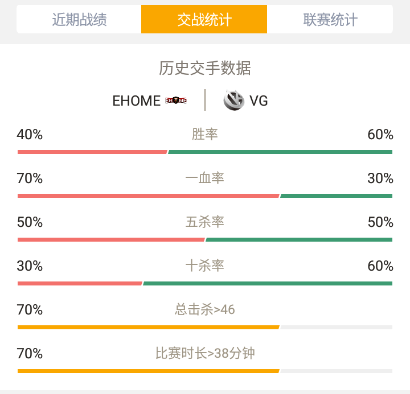Click the 历史交手数据 heading

(x=205, y=68)
